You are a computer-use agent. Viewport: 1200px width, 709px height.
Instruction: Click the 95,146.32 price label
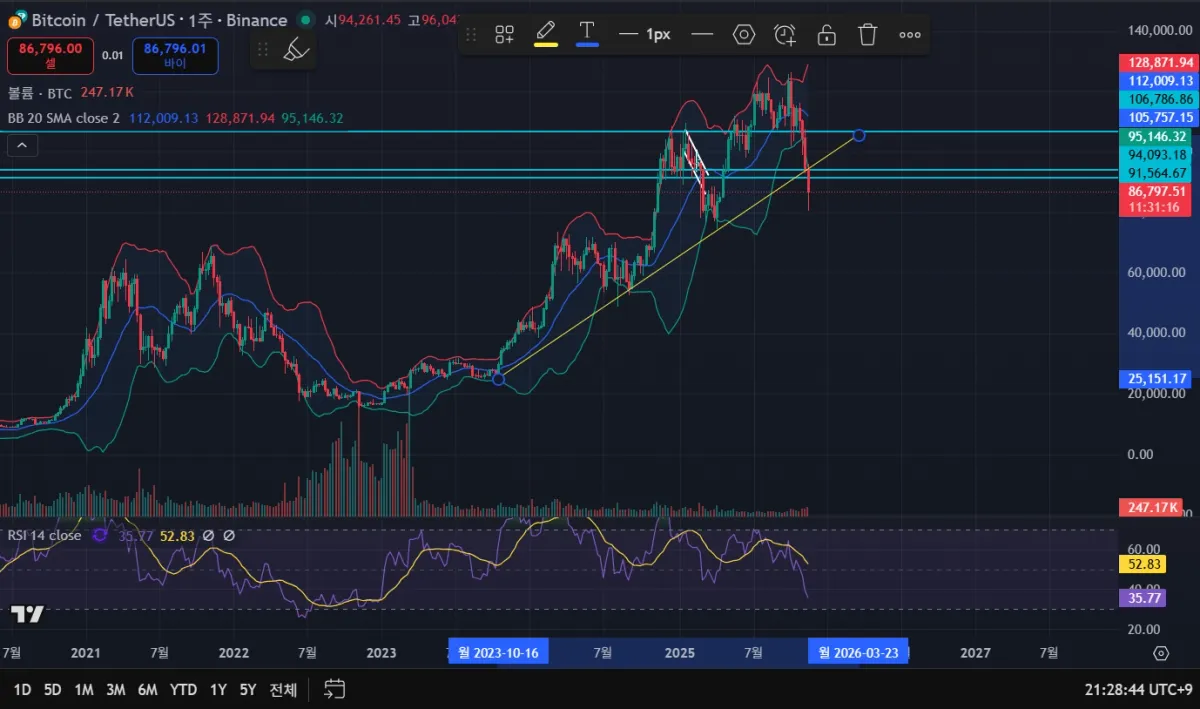[x=1157, y=136]
